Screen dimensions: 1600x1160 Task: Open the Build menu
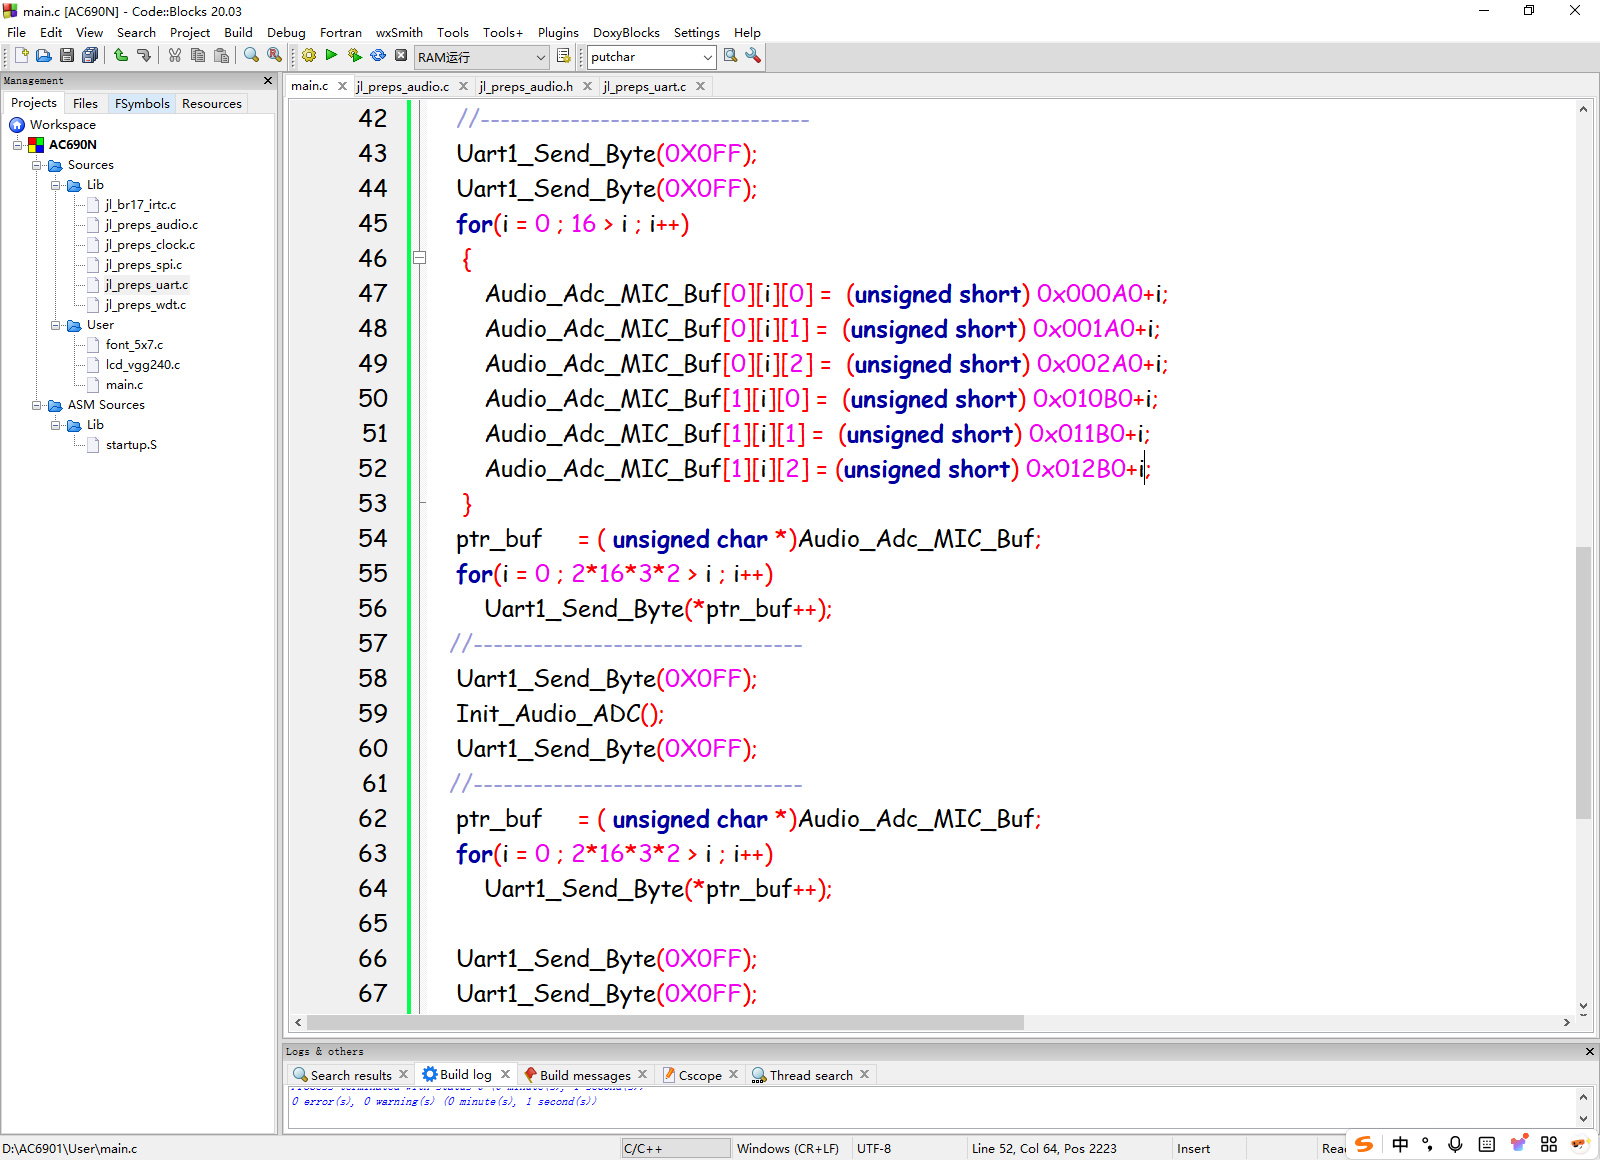[238, 32]
